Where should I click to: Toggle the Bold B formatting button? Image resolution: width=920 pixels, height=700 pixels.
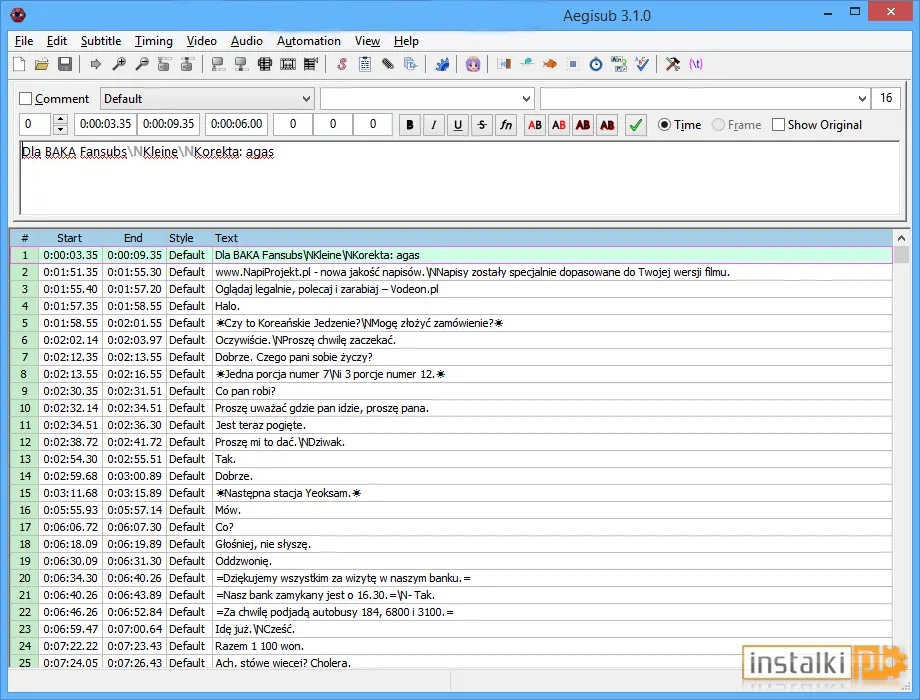(410, 124)
